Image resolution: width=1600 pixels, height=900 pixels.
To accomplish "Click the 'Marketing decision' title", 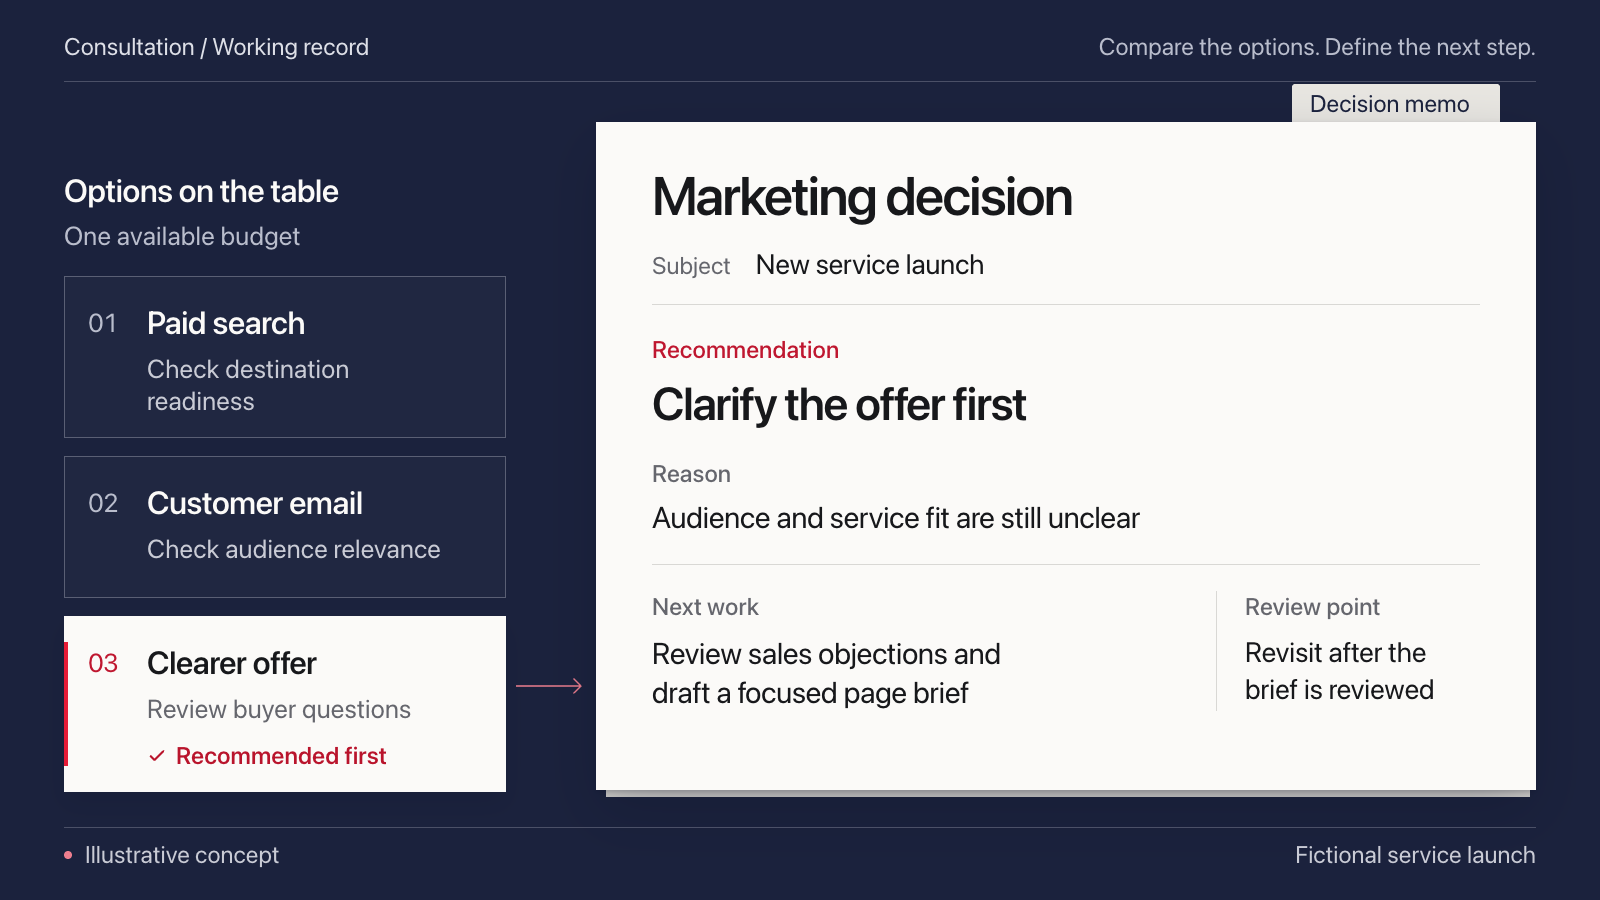I will pyautogui.click(x=862, y=197).
